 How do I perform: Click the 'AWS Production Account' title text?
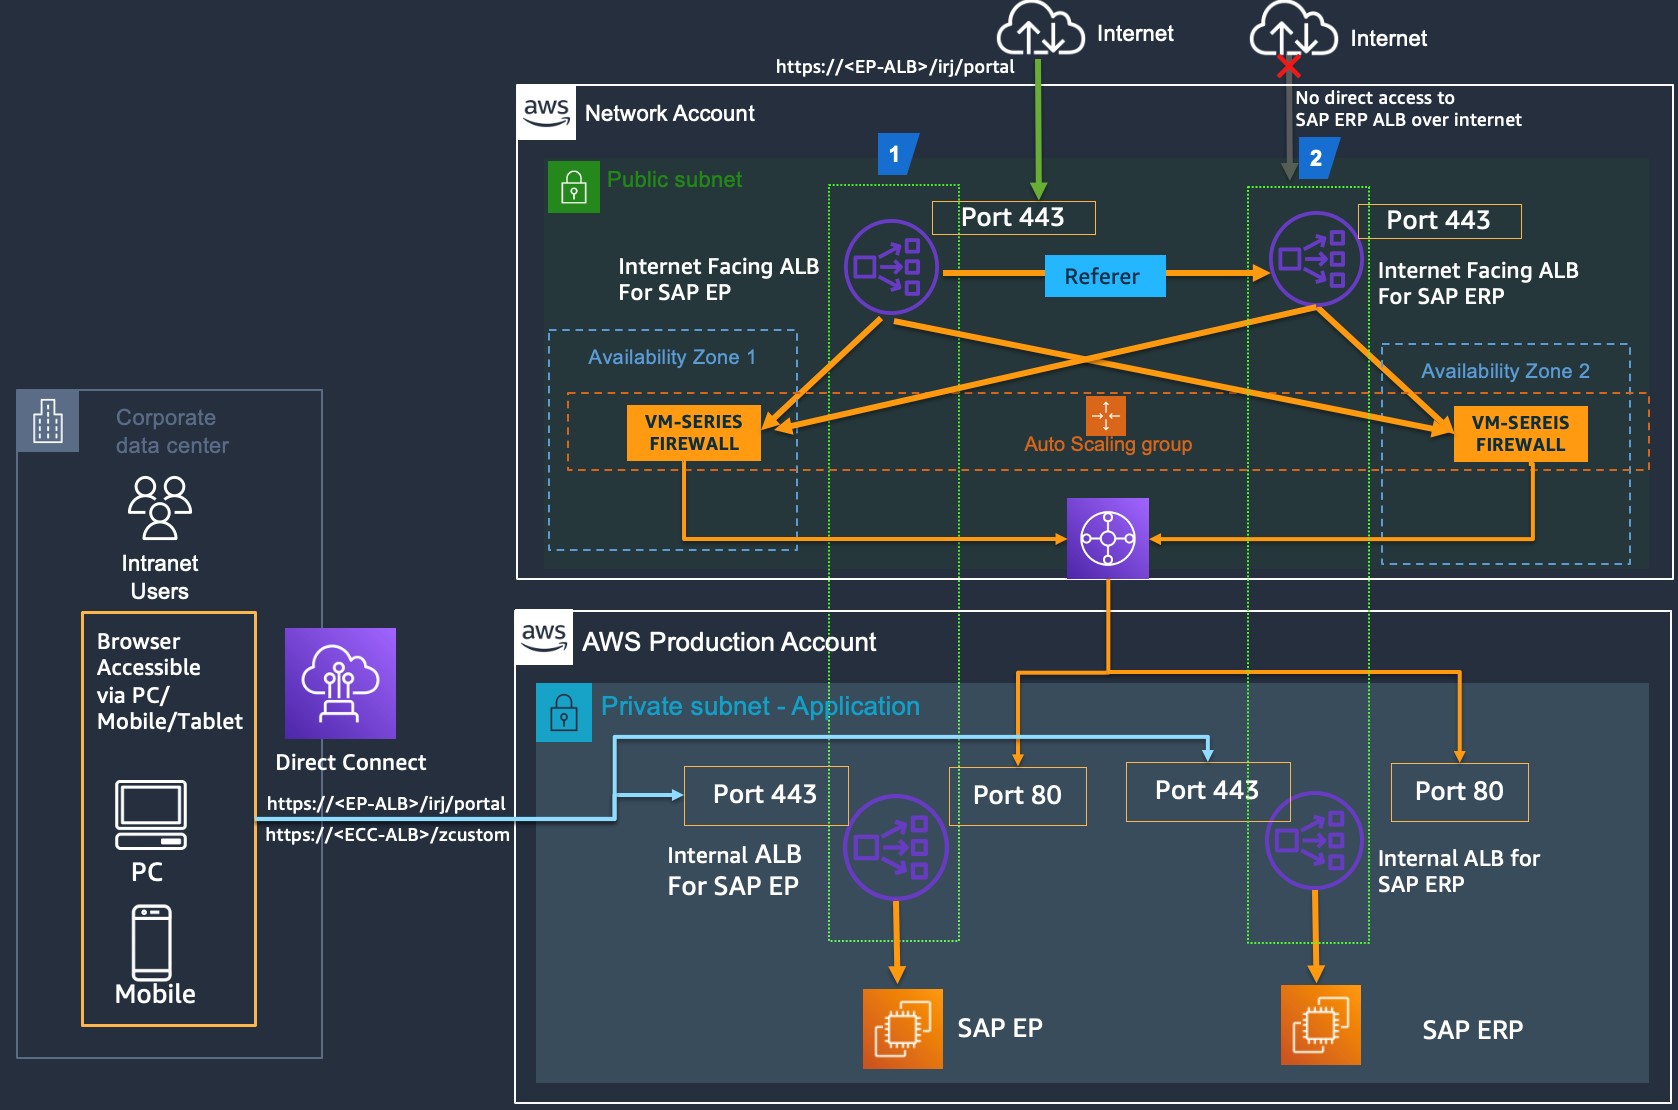pos(729,642)
